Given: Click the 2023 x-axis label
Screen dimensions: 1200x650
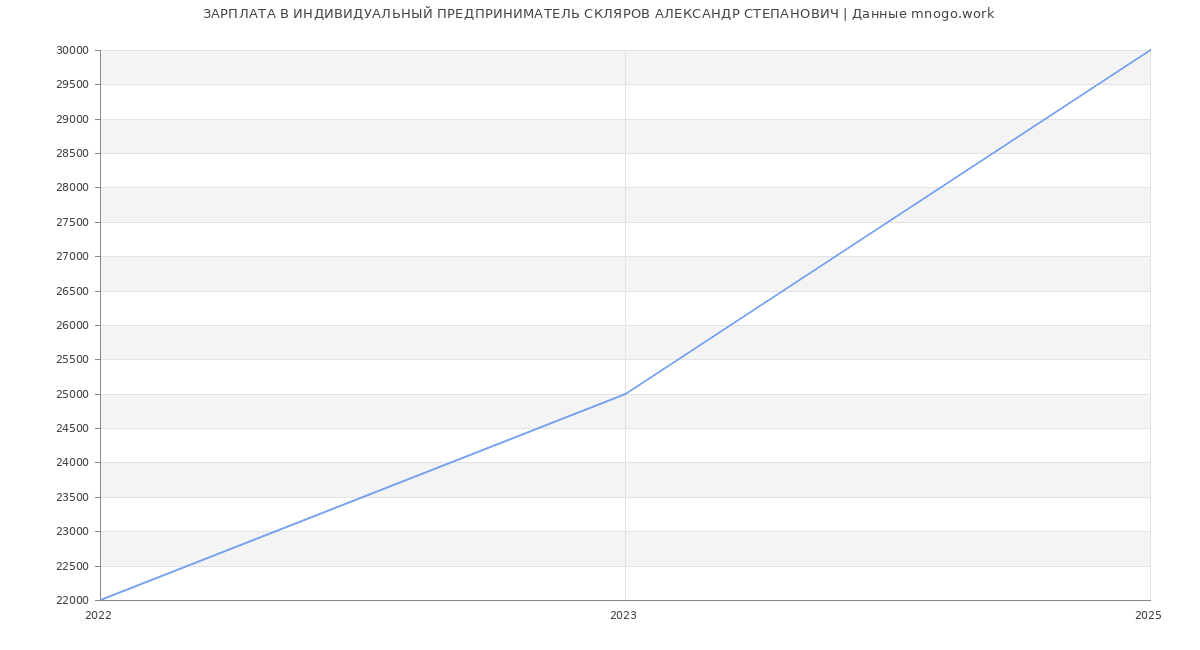Looking at the screenshot, I should (623, 616).
